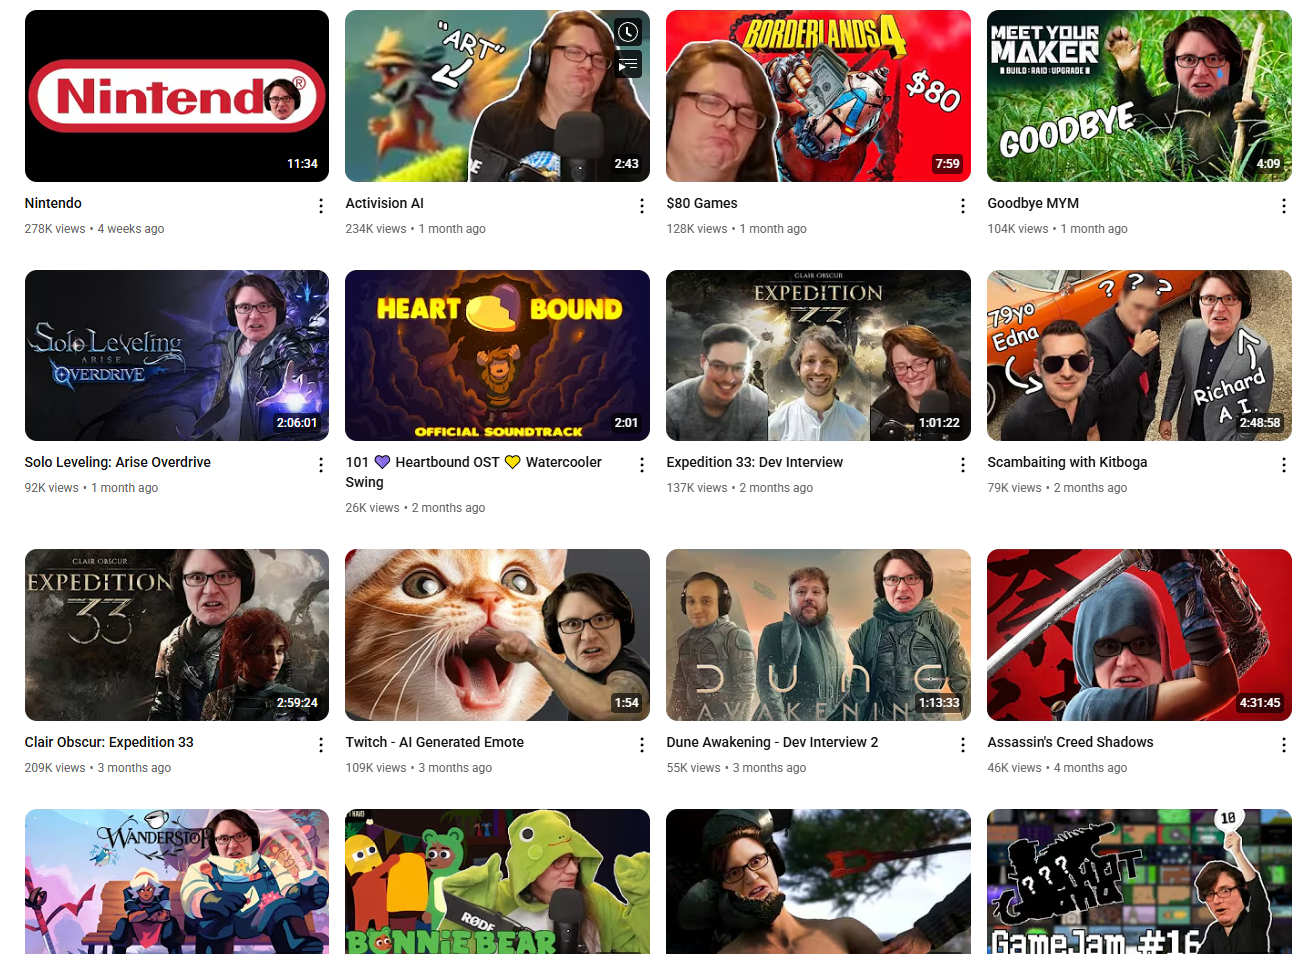
Task: Open the 'Expedition 33: Dev Interview' title
Action: [755, 462]
